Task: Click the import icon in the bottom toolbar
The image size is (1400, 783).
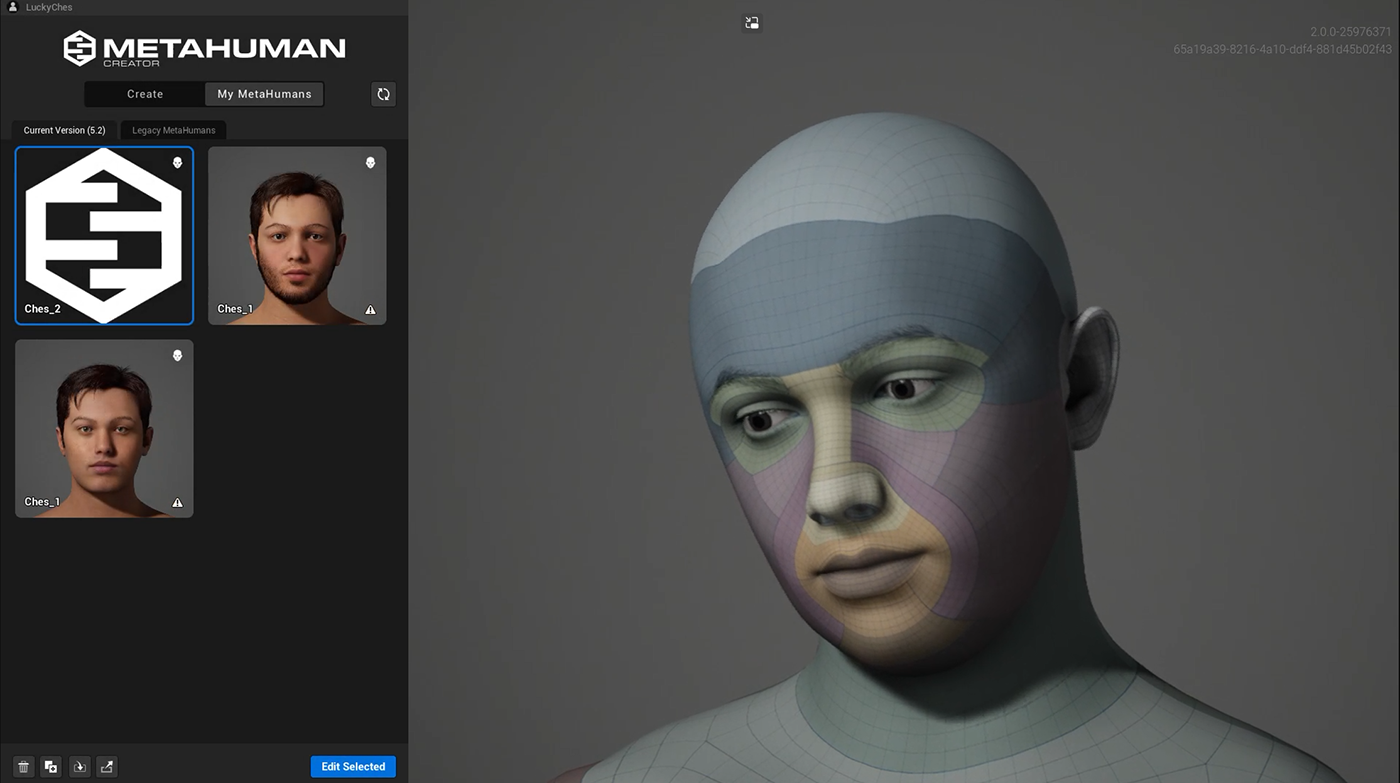Action: [x=79, y=767]
